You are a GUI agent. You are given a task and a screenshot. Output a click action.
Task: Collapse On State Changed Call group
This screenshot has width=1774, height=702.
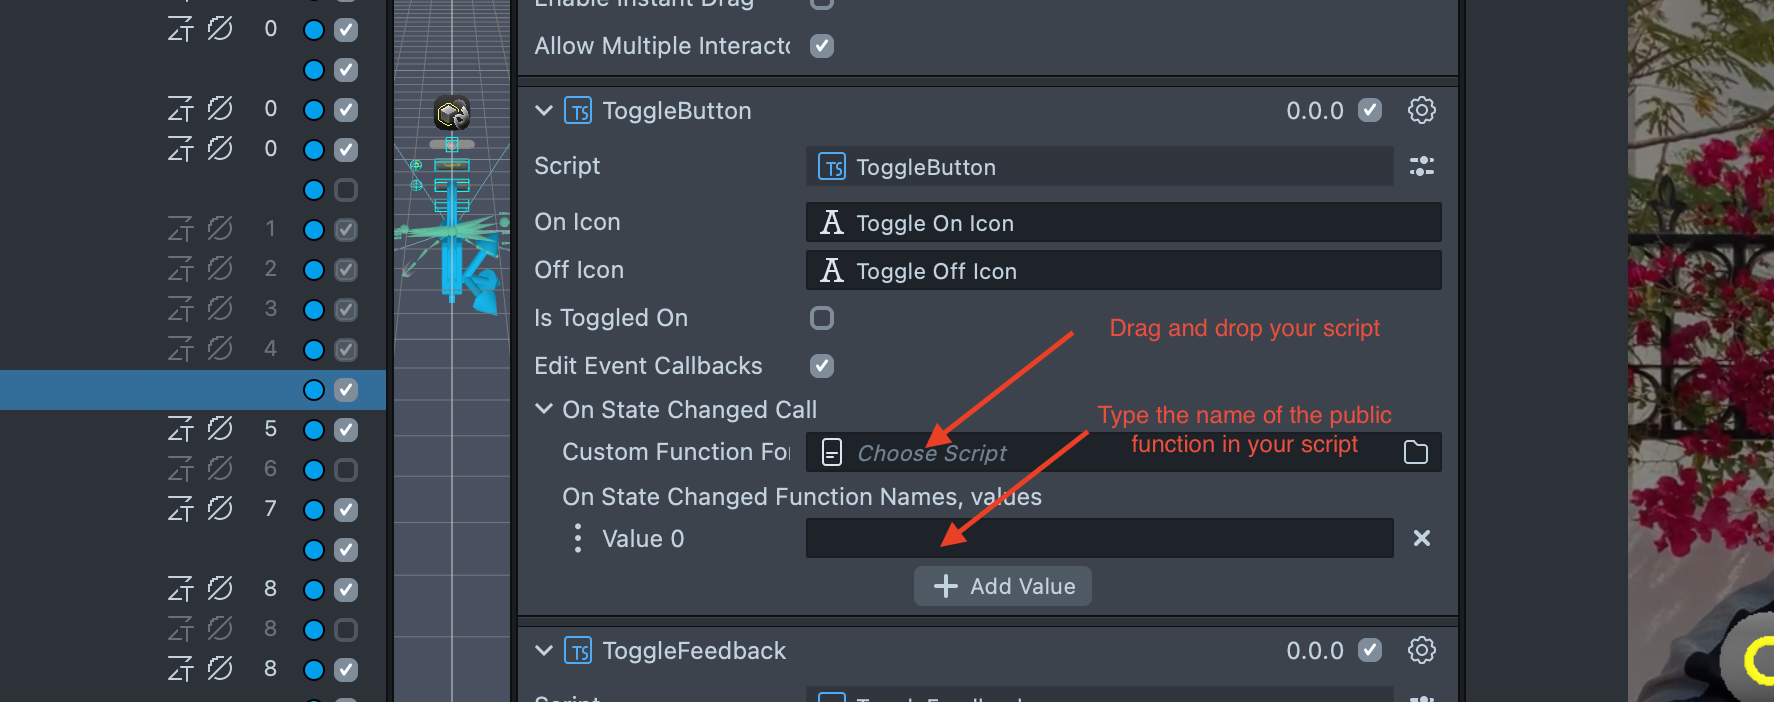point(544,409)
